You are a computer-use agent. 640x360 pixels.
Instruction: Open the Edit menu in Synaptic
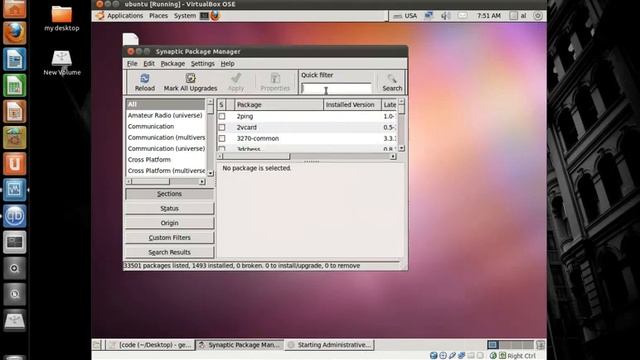point(149,64)
